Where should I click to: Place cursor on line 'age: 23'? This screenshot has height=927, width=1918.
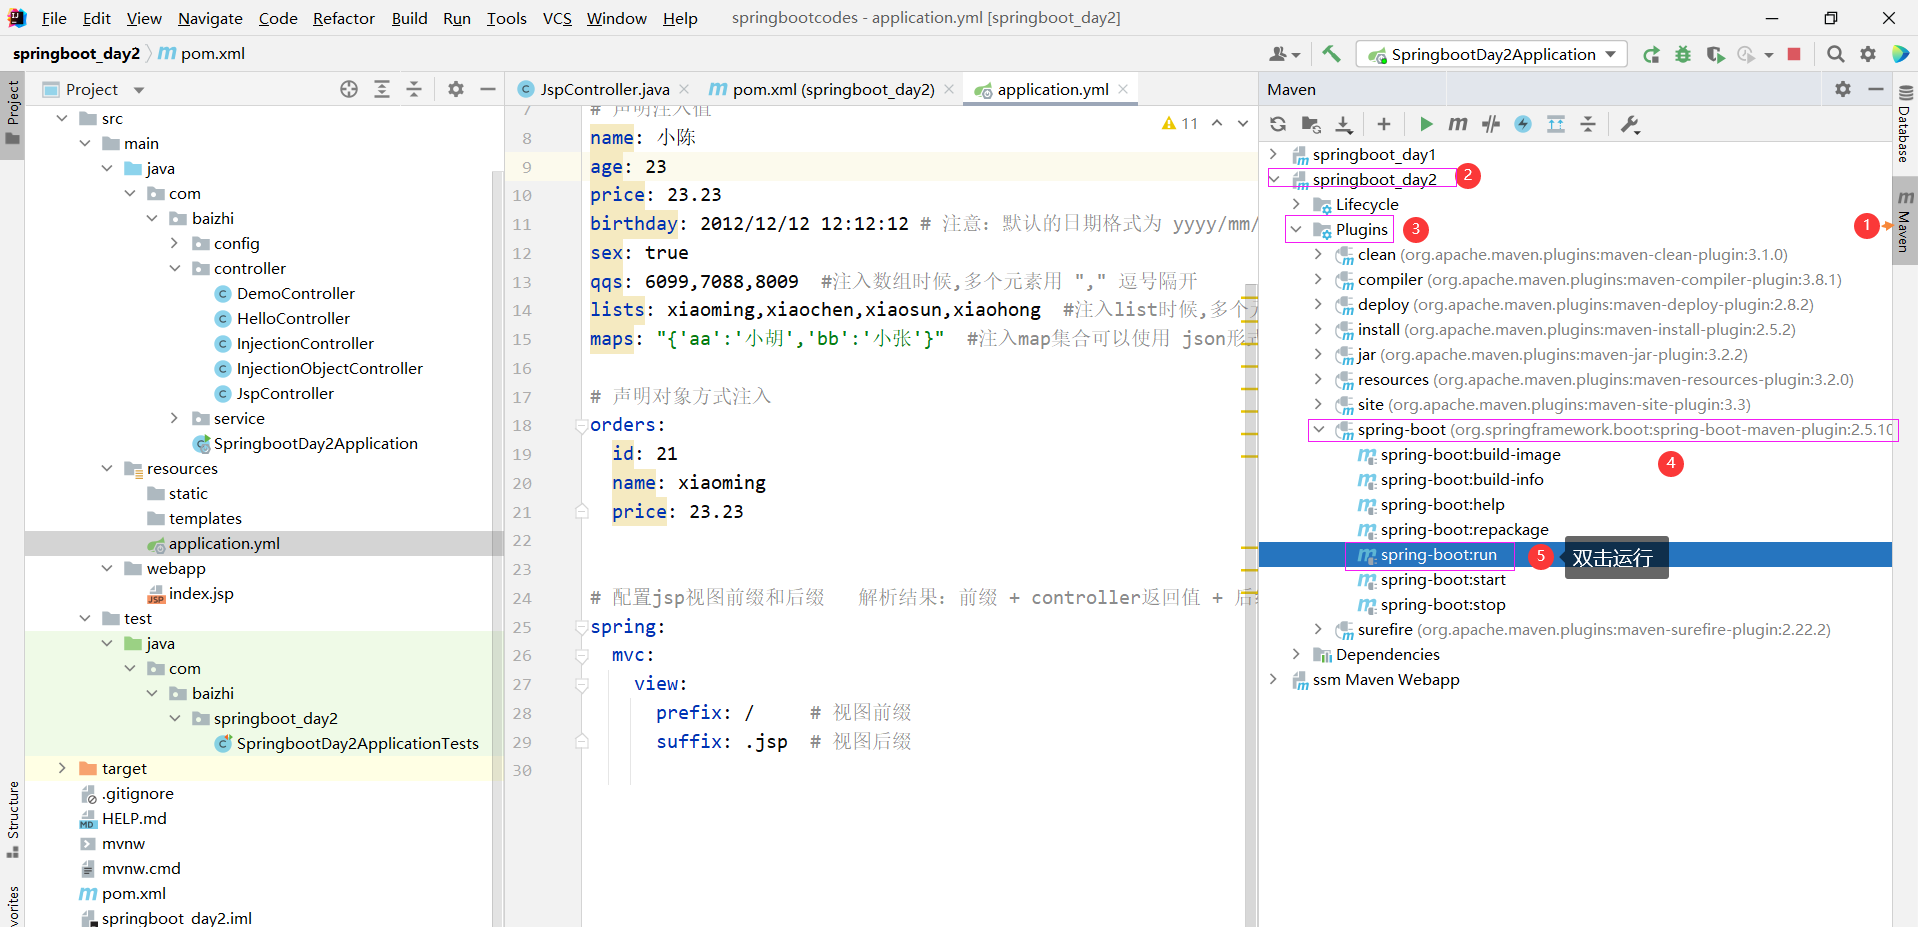(x=628, y=167)
